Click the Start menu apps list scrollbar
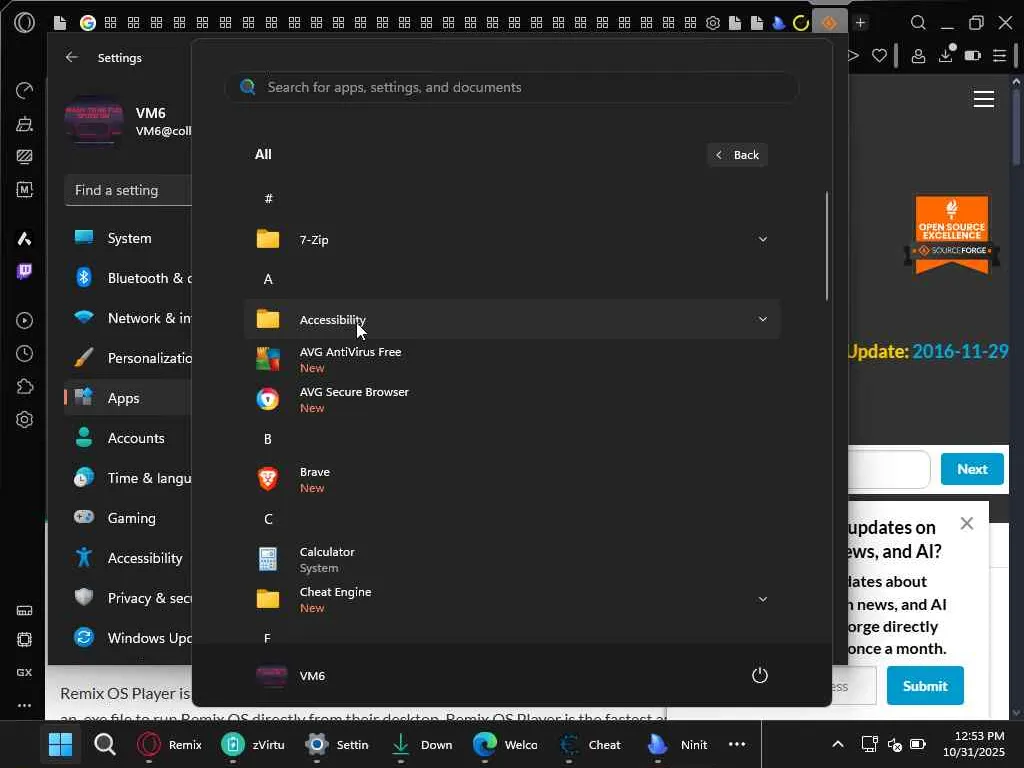1024x768 pixels. click(827, 246)
